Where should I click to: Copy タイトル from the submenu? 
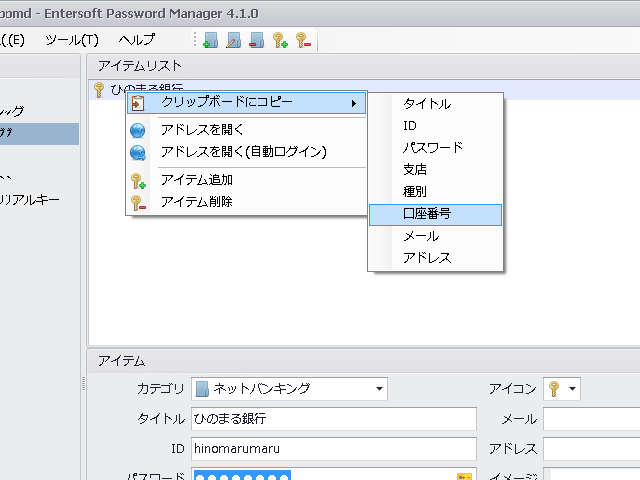coord(435,104)
